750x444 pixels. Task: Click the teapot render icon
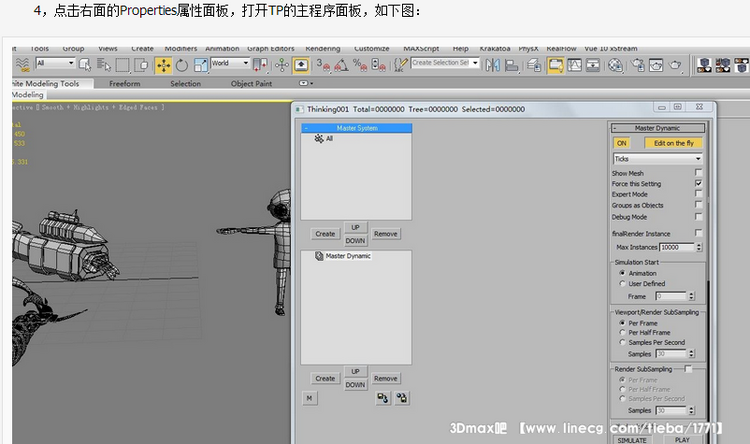pyautogui.click(x=677, y=65)
